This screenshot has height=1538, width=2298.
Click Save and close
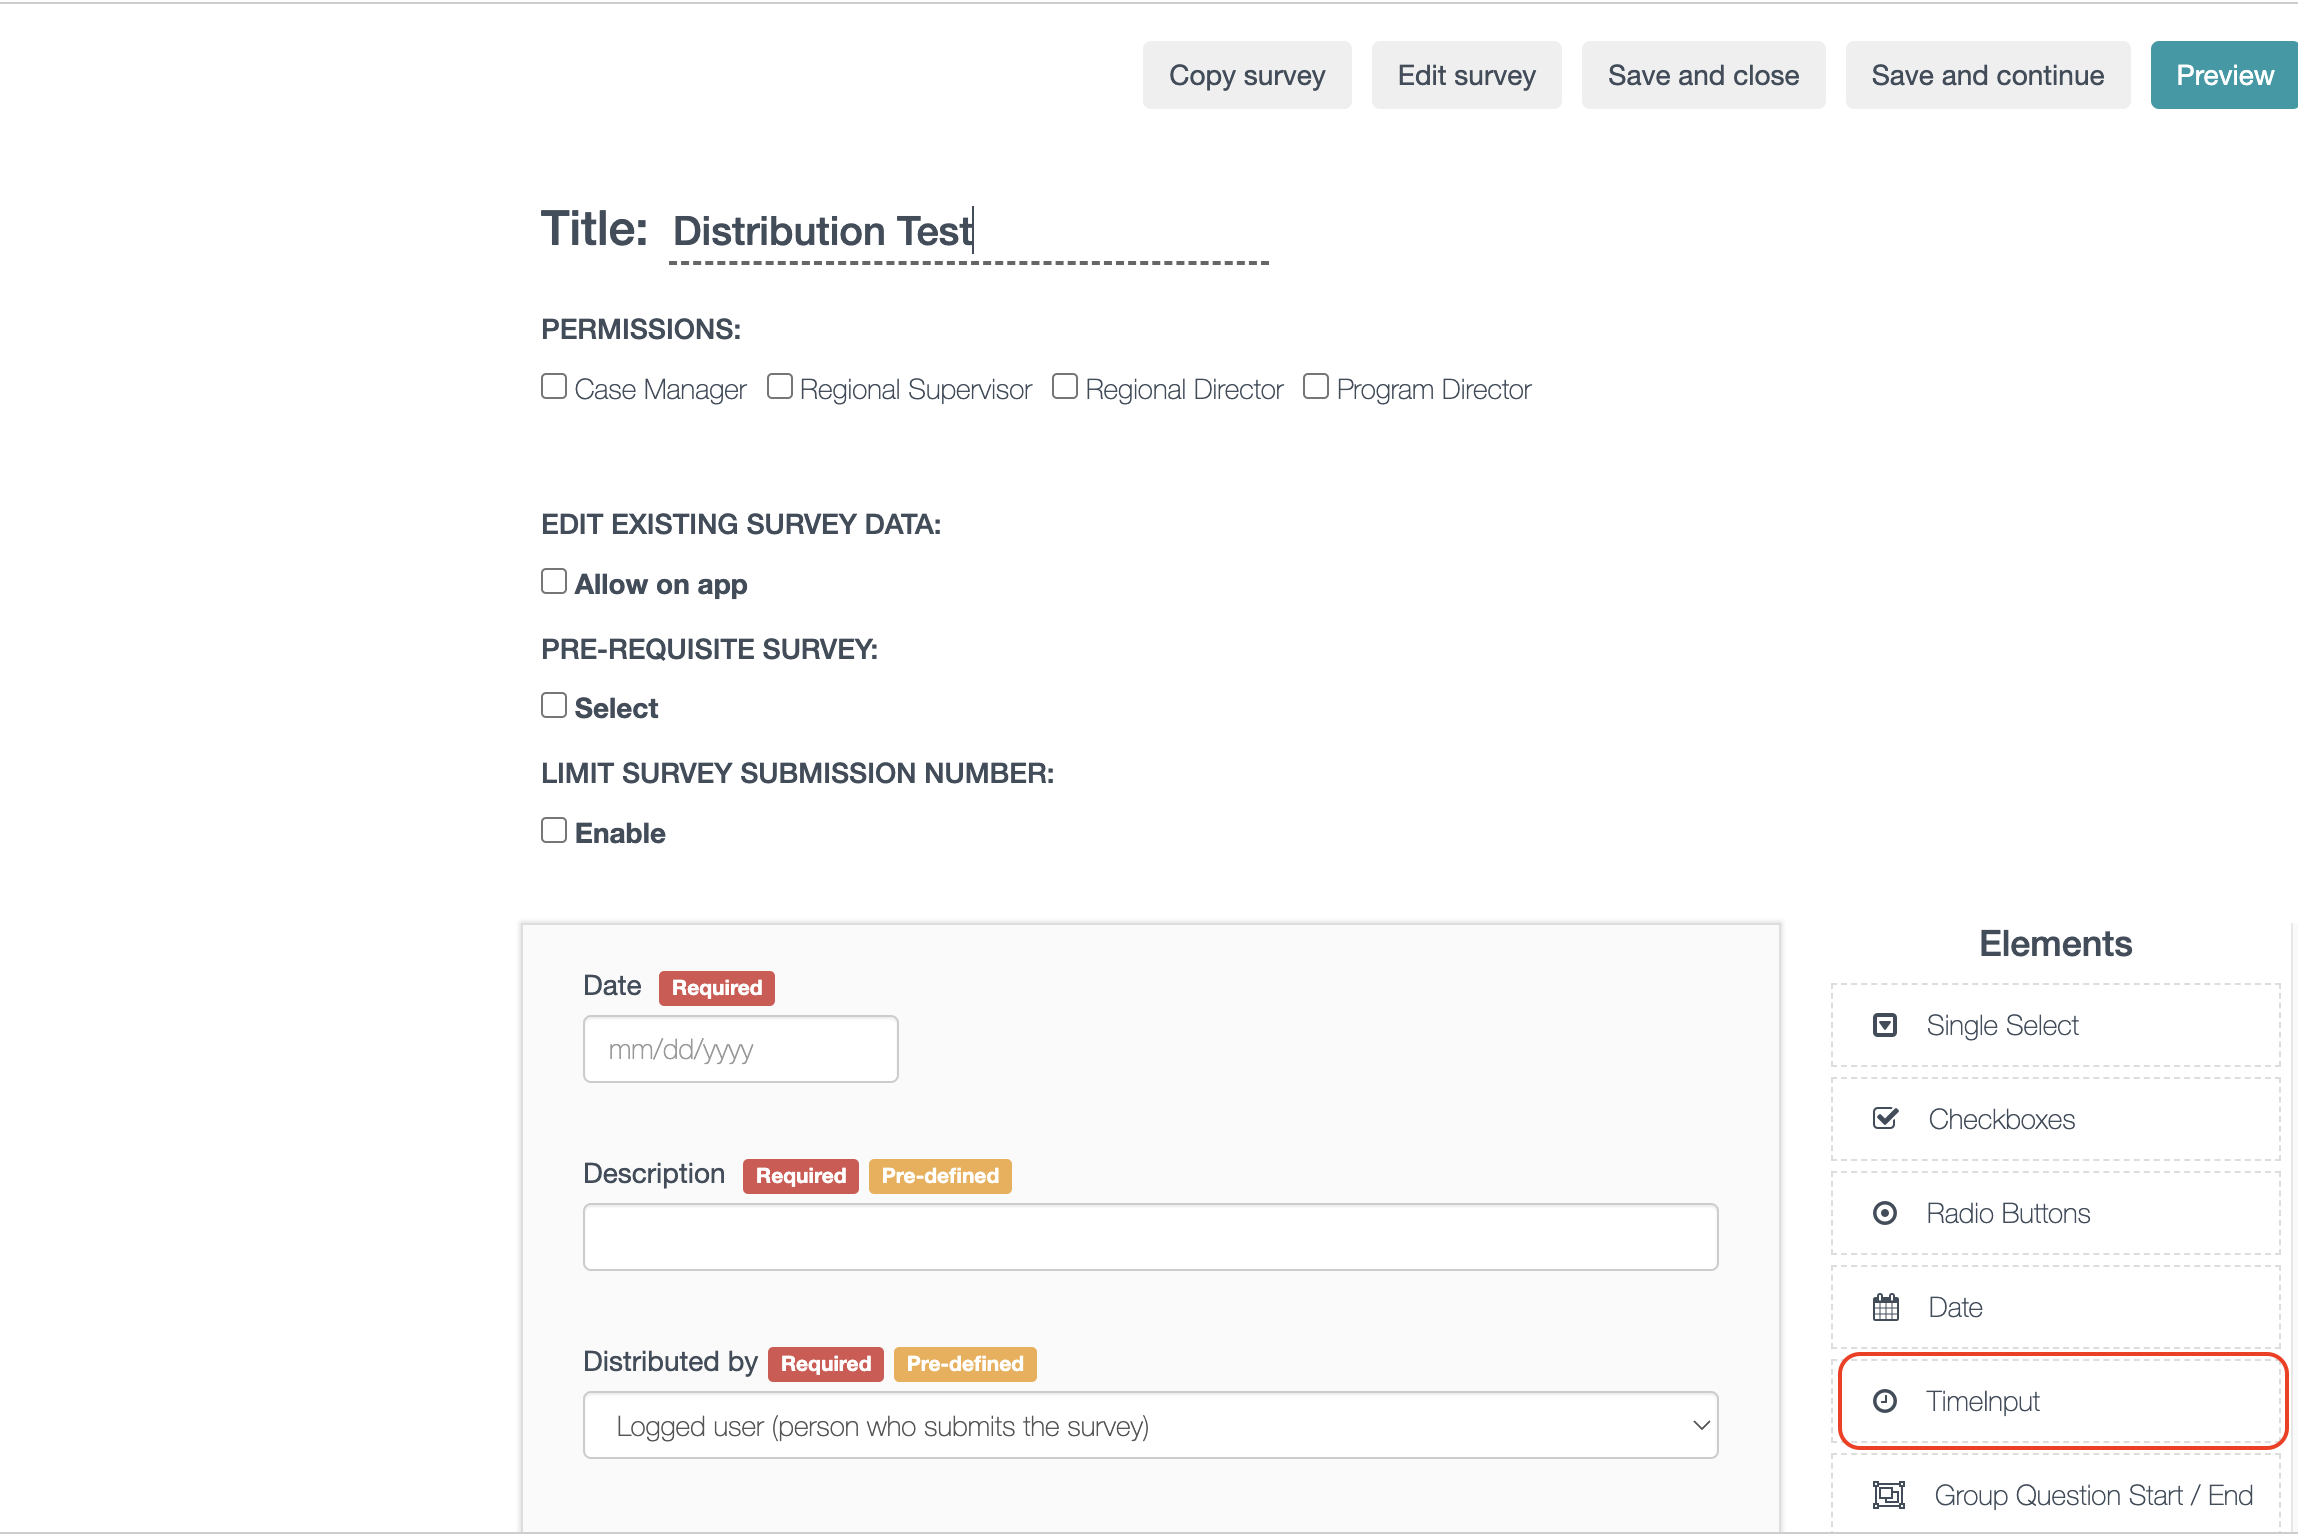tap(1703, 75)
